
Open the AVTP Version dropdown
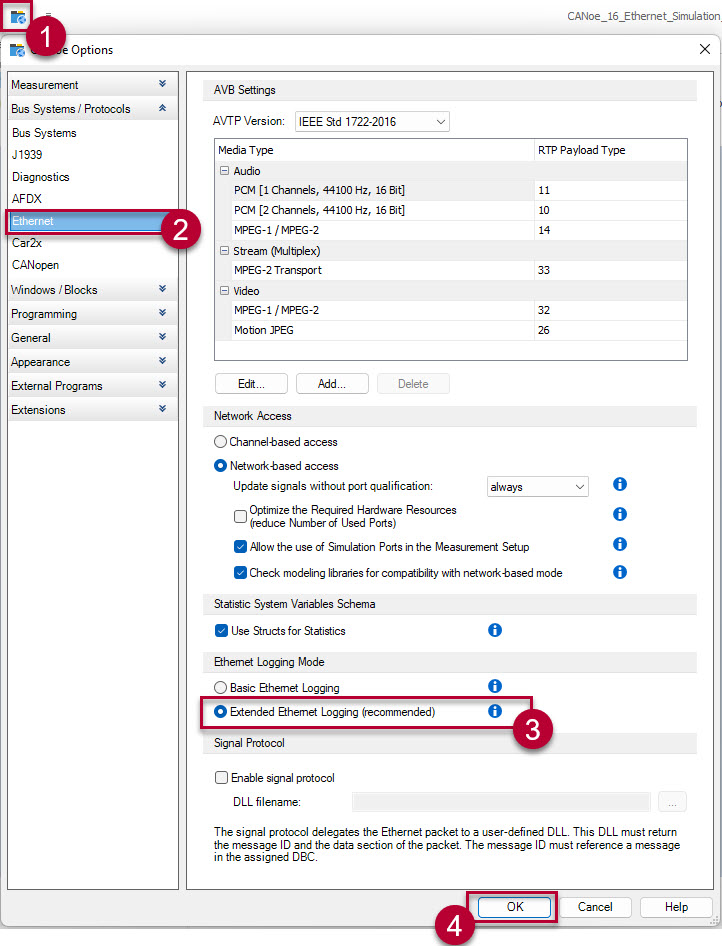(372, 122)
